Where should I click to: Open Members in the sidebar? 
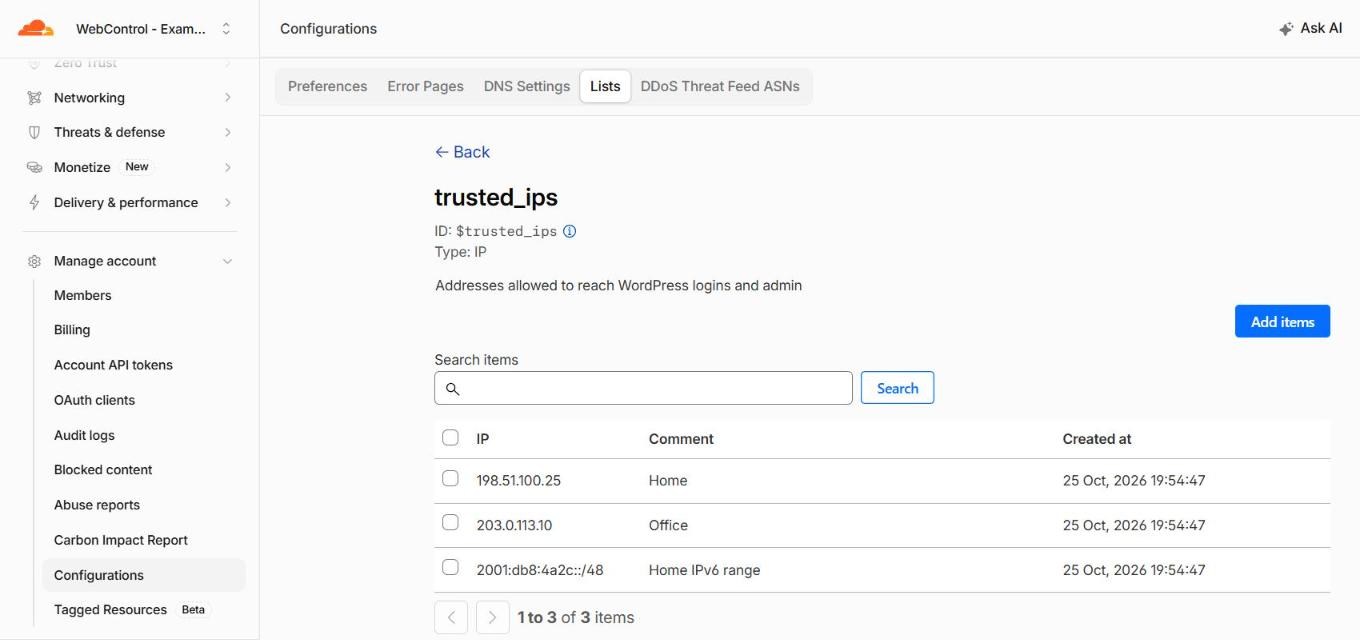pos(83,295)
